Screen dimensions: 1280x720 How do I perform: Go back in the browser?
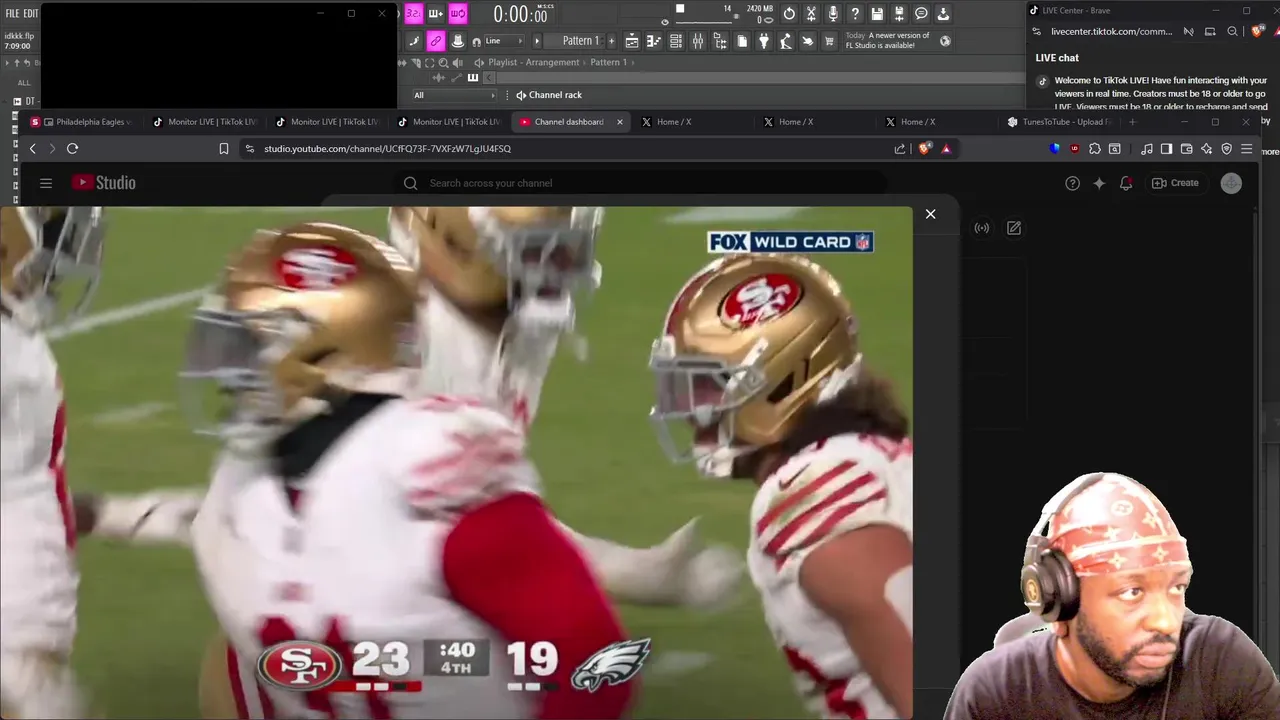(32, 148)
